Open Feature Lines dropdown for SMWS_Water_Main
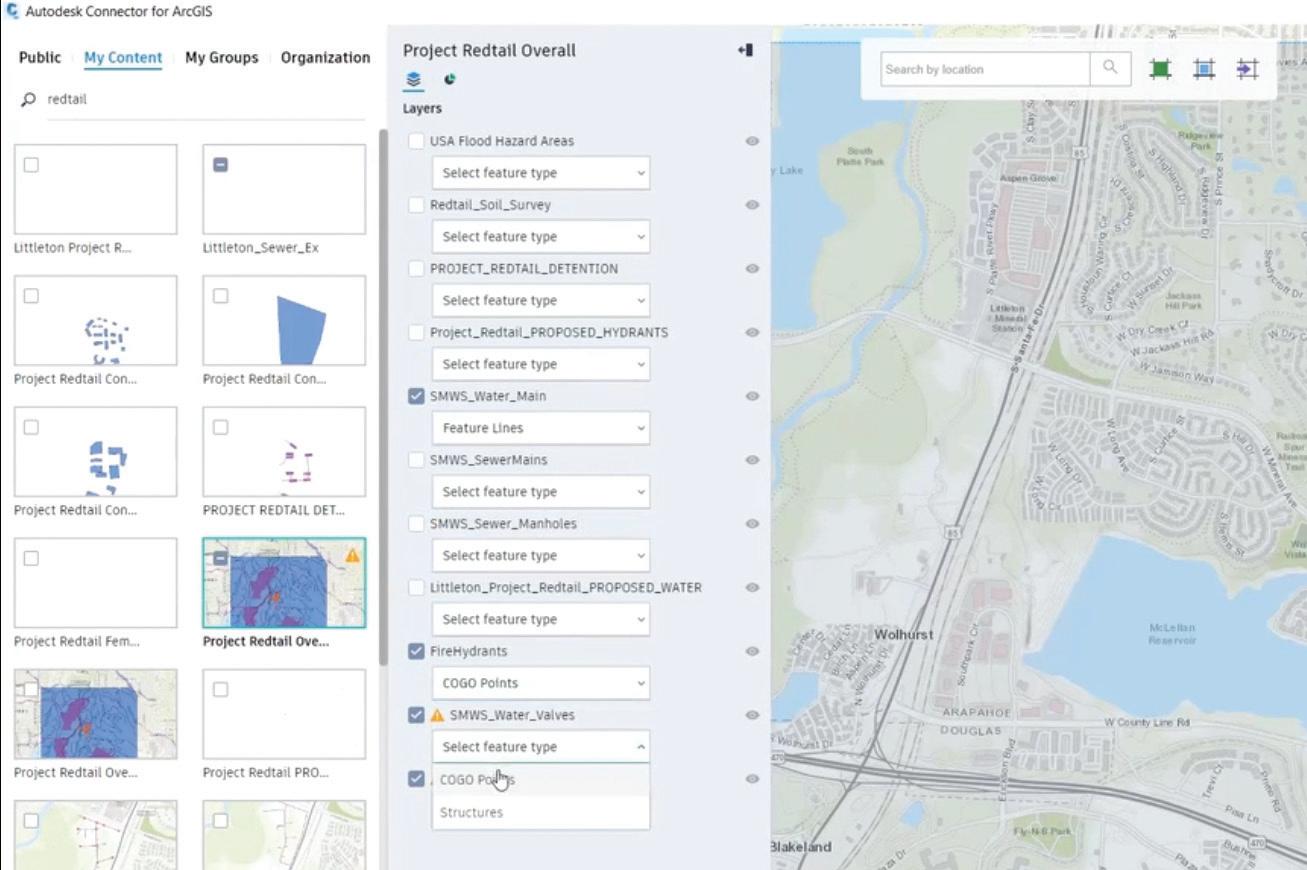This screenshot has width=1307, height=870. pyautogui.click(x=541, y=428)
